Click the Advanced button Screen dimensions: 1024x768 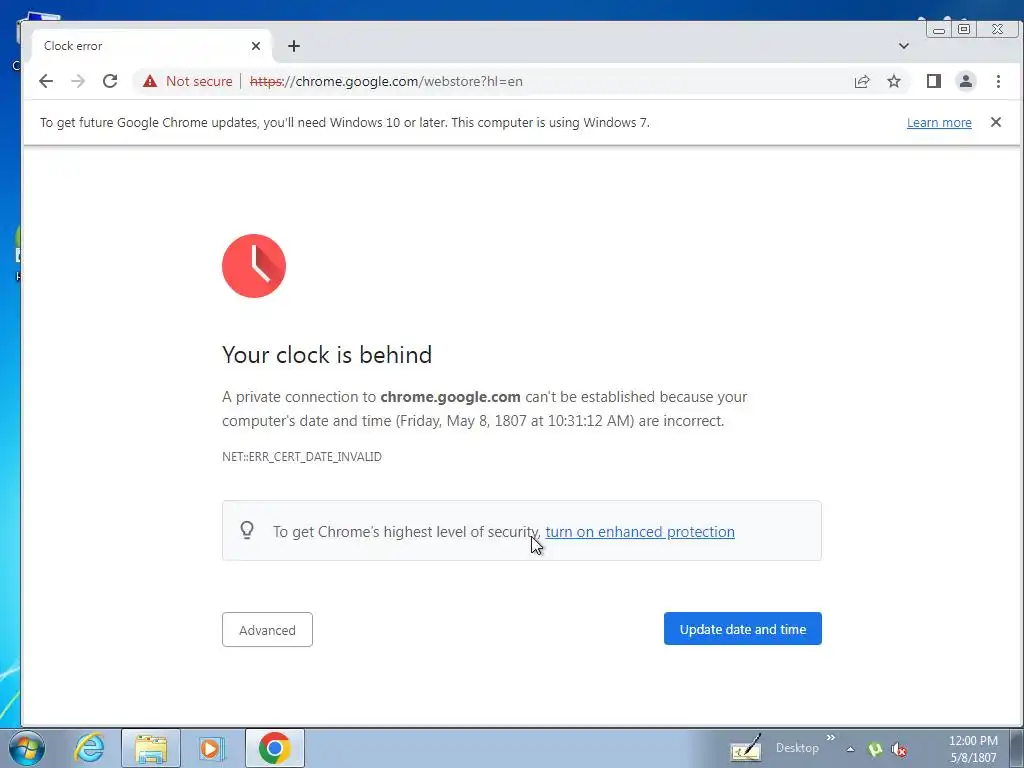coord(267,630)
